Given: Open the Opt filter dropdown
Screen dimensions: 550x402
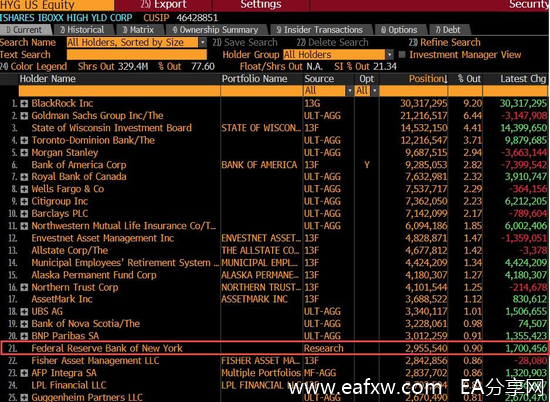Looking at the screenshot, I should (x=375, y=91).
